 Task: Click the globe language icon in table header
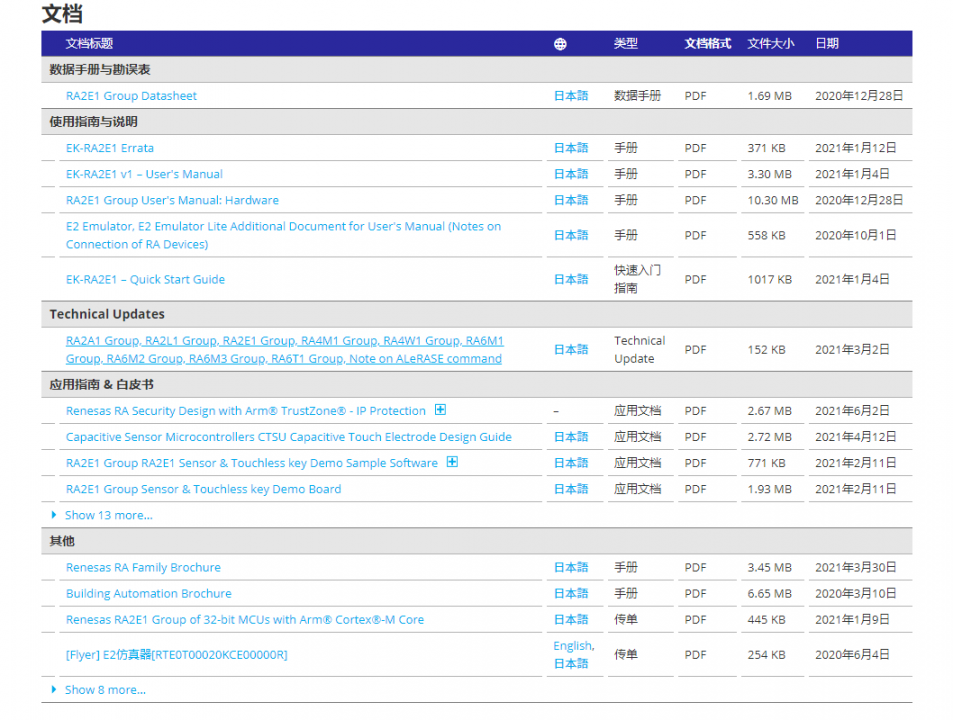click(x=560, y=44)
